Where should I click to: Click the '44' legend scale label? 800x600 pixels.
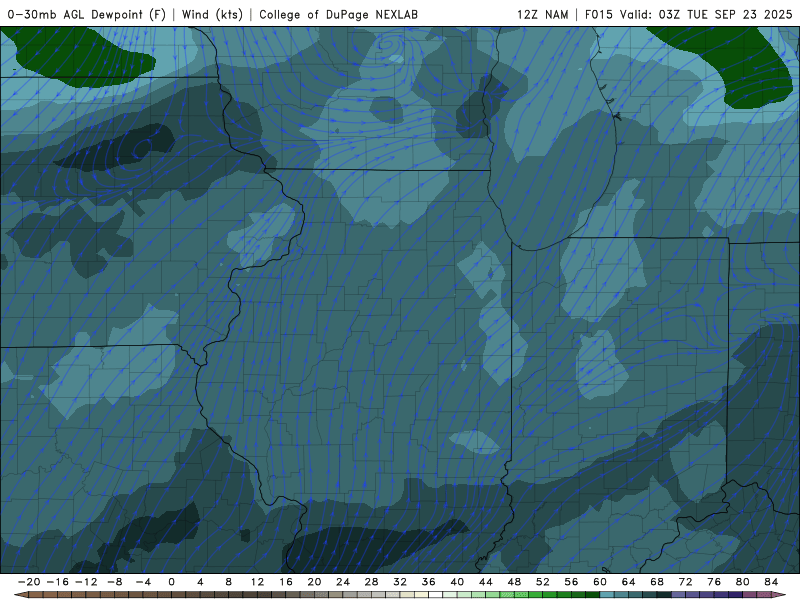486,582
